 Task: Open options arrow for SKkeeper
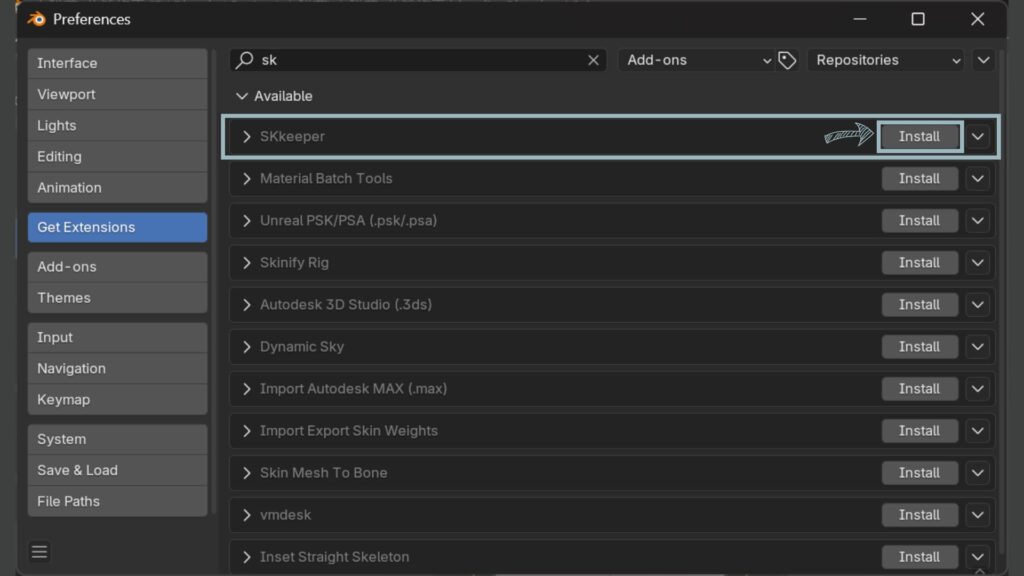(978, 136)
